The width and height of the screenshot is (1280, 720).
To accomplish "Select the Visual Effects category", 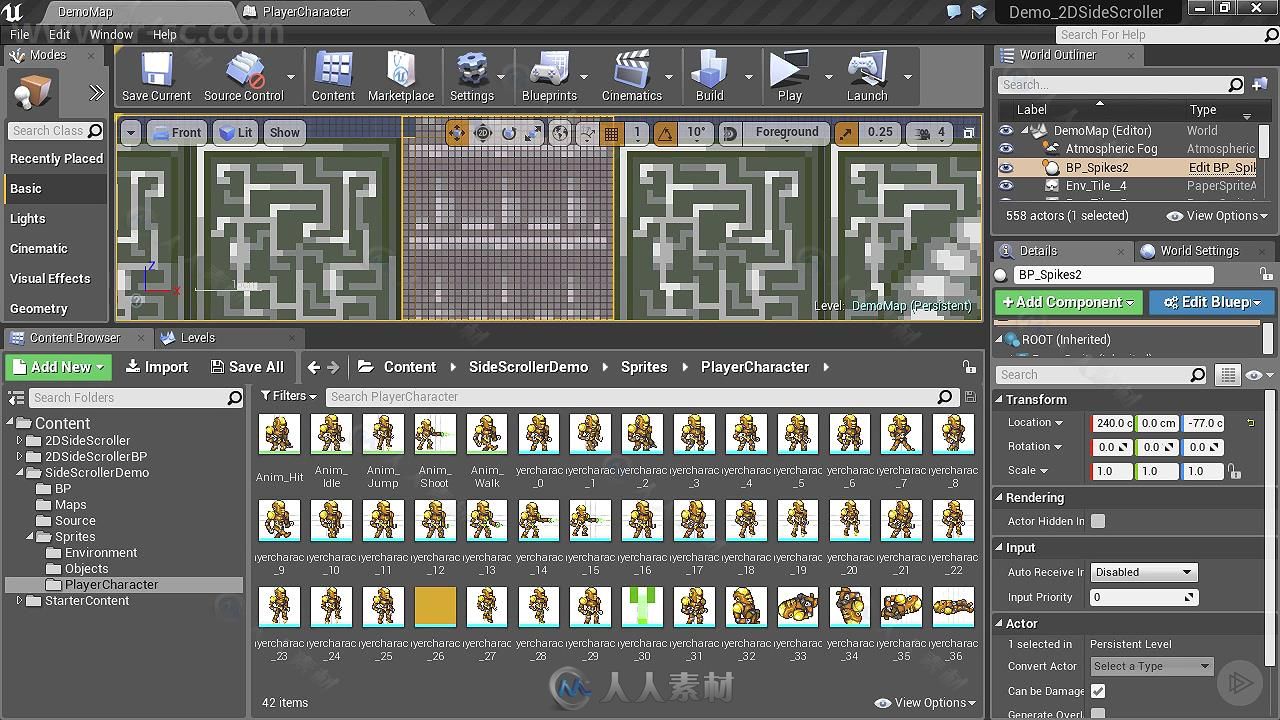I will (54, 279).
